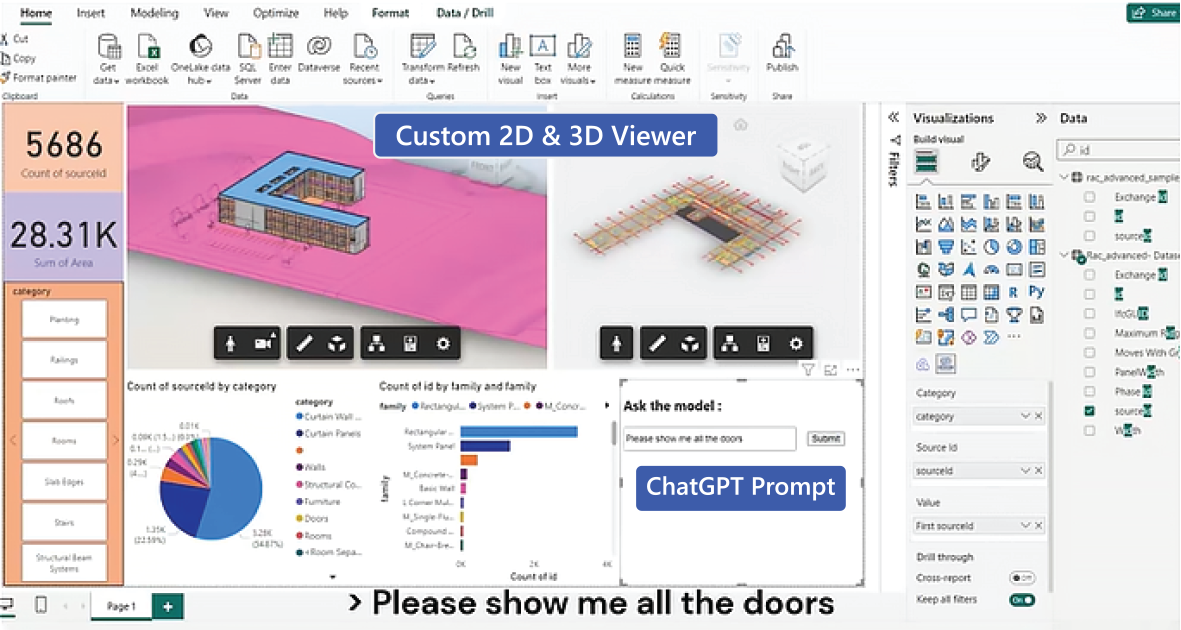Insert a Text box from ribbon

(x=542, y=47)
